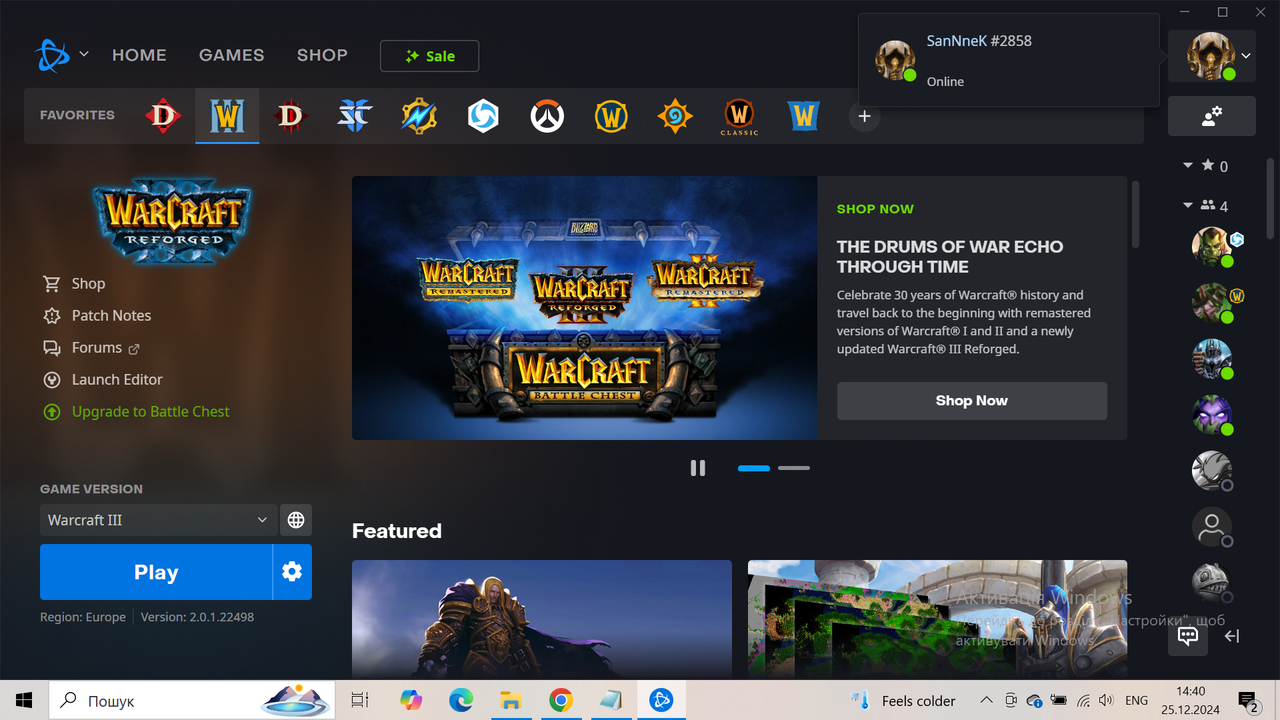Collapse the friends group showing 4

pyautogui.click(x=1188, y=206)
